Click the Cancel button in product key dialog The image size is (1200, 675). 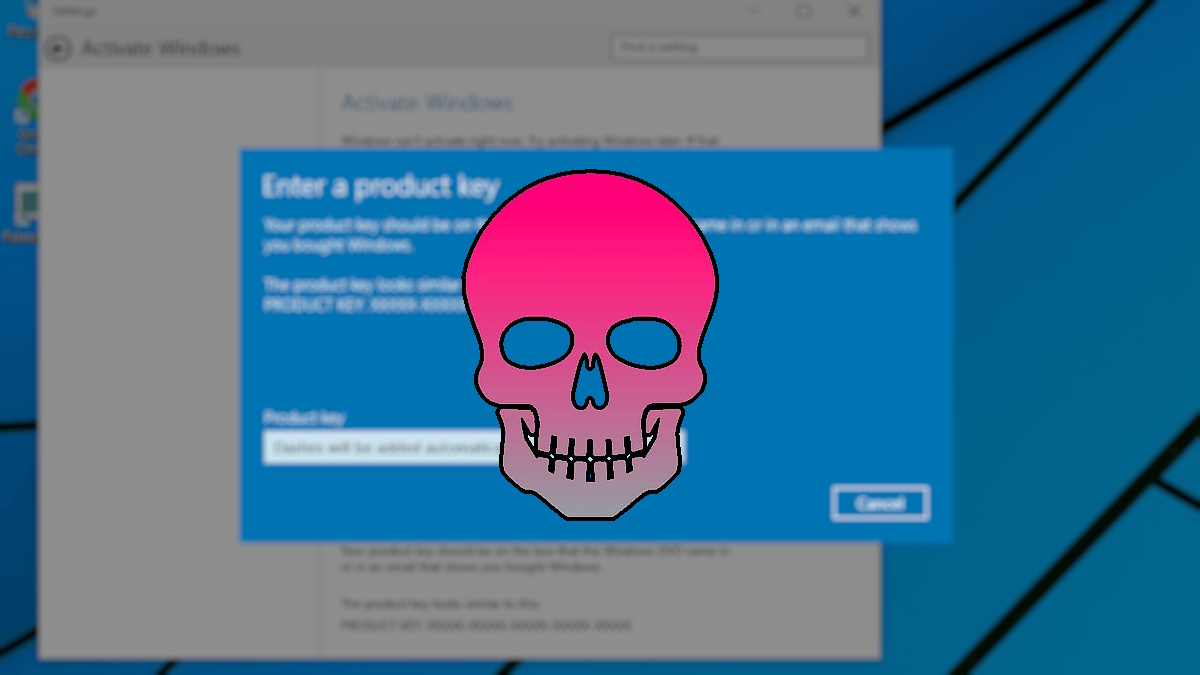pos(880,503)
